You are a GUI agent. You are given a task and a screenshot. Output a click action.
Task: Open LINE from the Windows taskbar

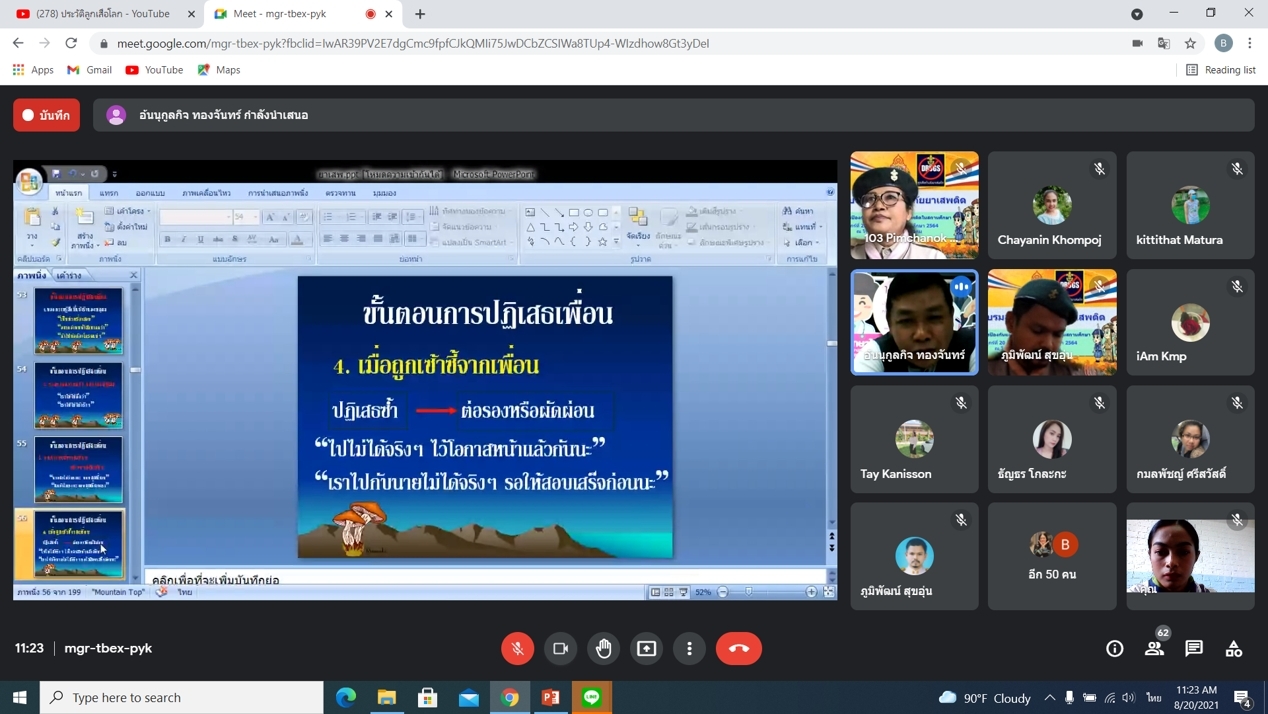click(x=592, y=697)
